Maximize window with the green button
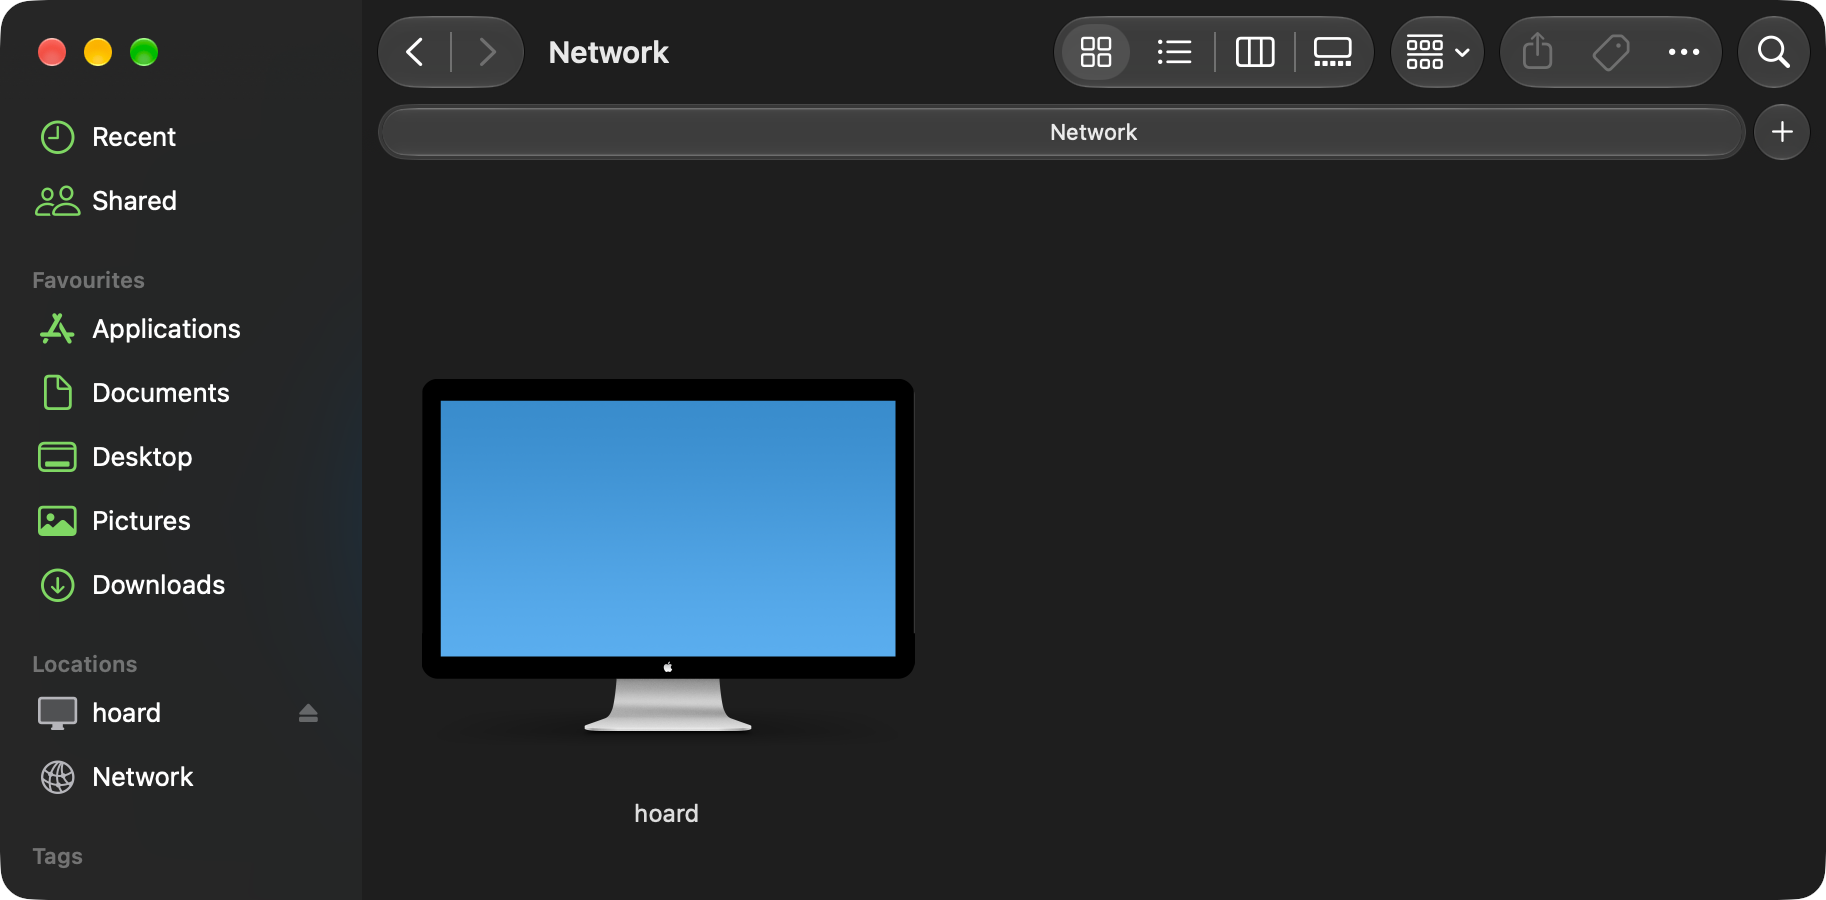Image resolution: width=1826 pixels, height=900 pixels. click(144, 52)
